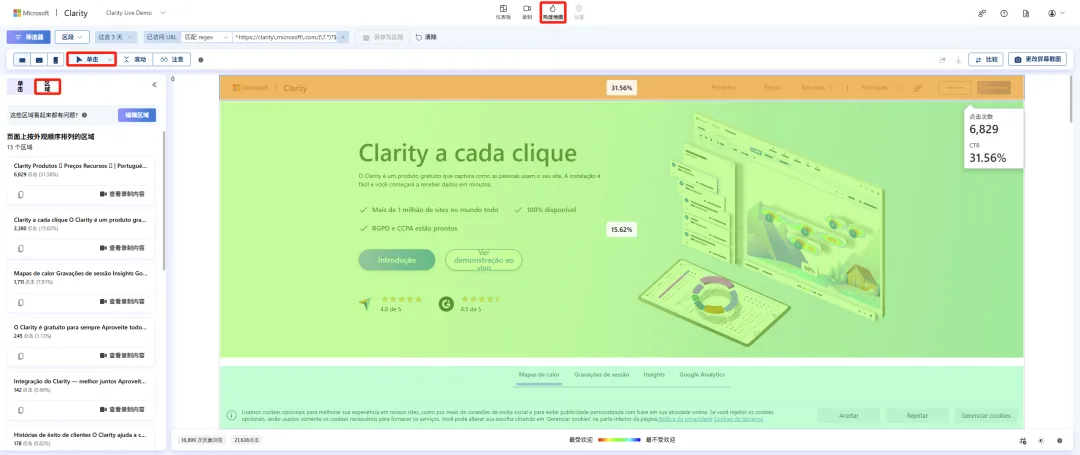The image size is (1080, 455).
Task: Select the Histórias de êxito de clientes area
Action: [x=81, y=438]
